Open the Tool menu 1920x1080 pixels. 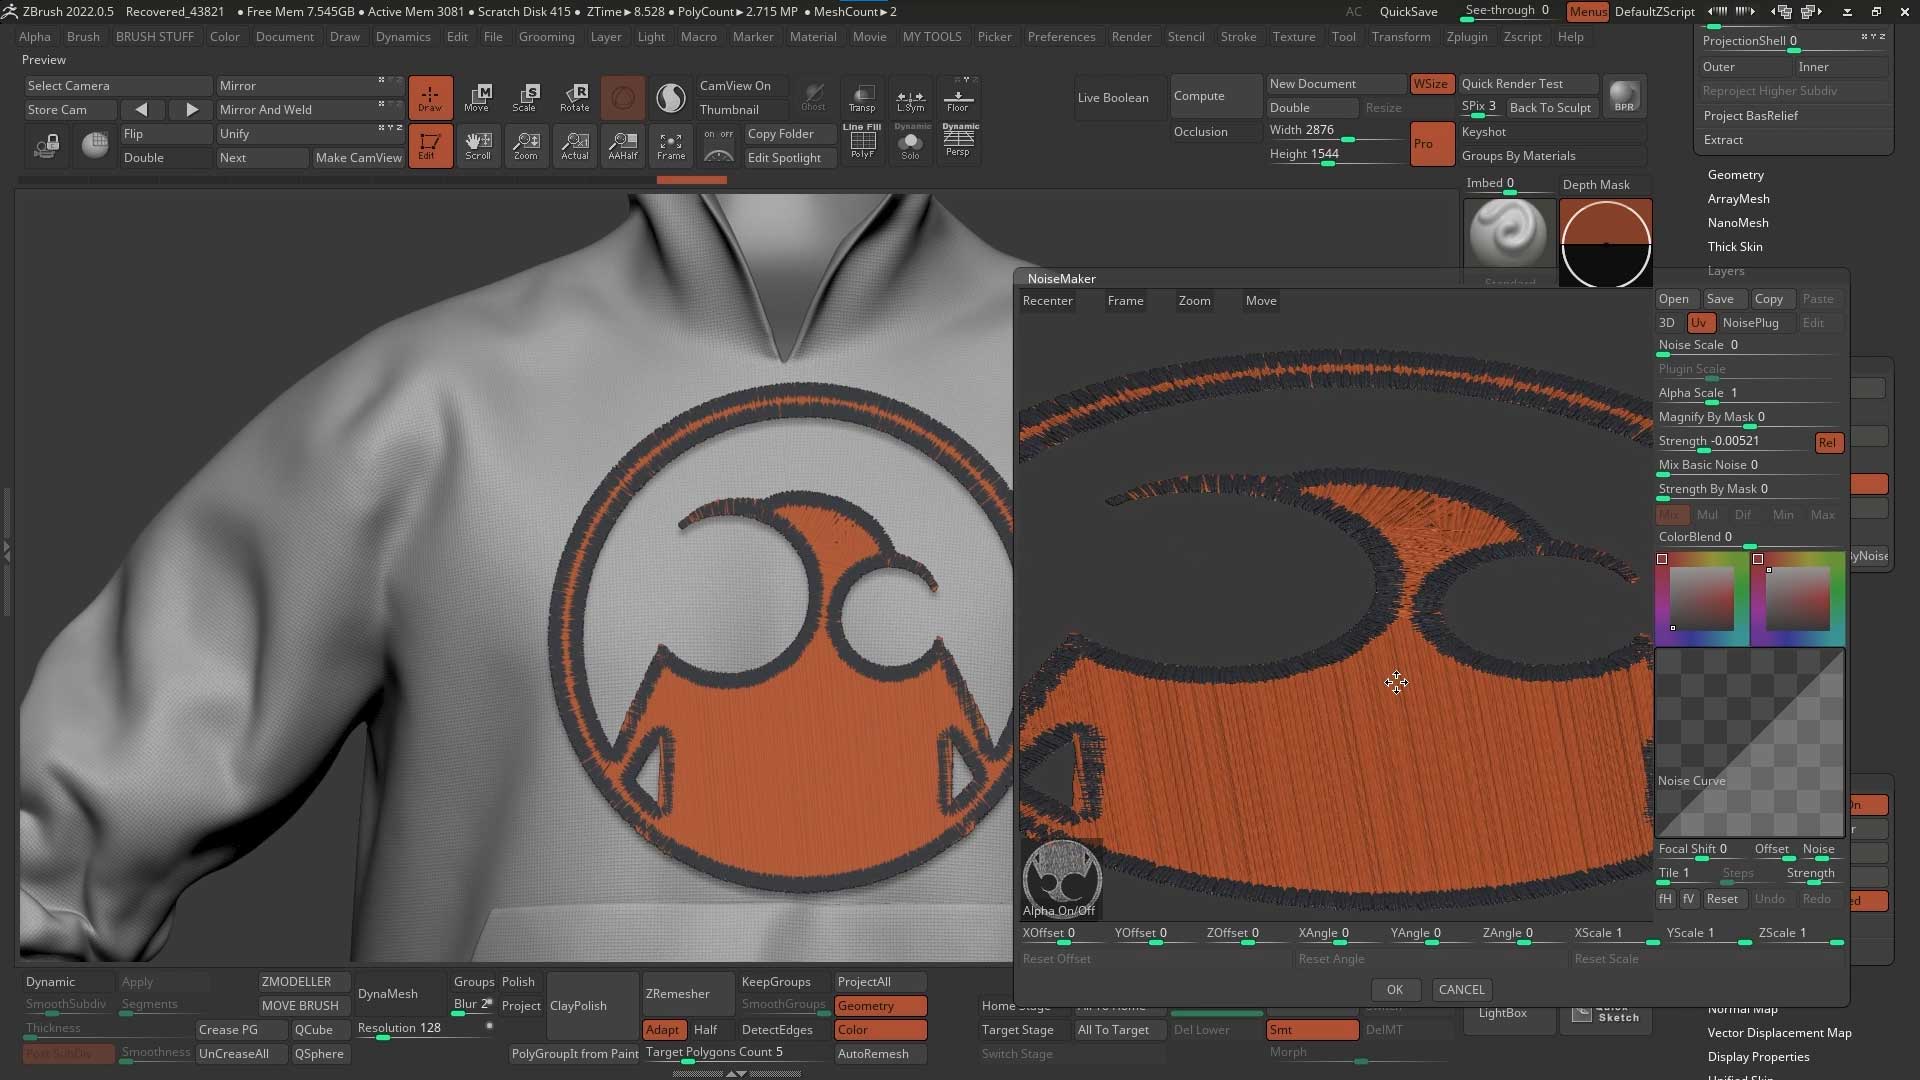pos(1344,37)
